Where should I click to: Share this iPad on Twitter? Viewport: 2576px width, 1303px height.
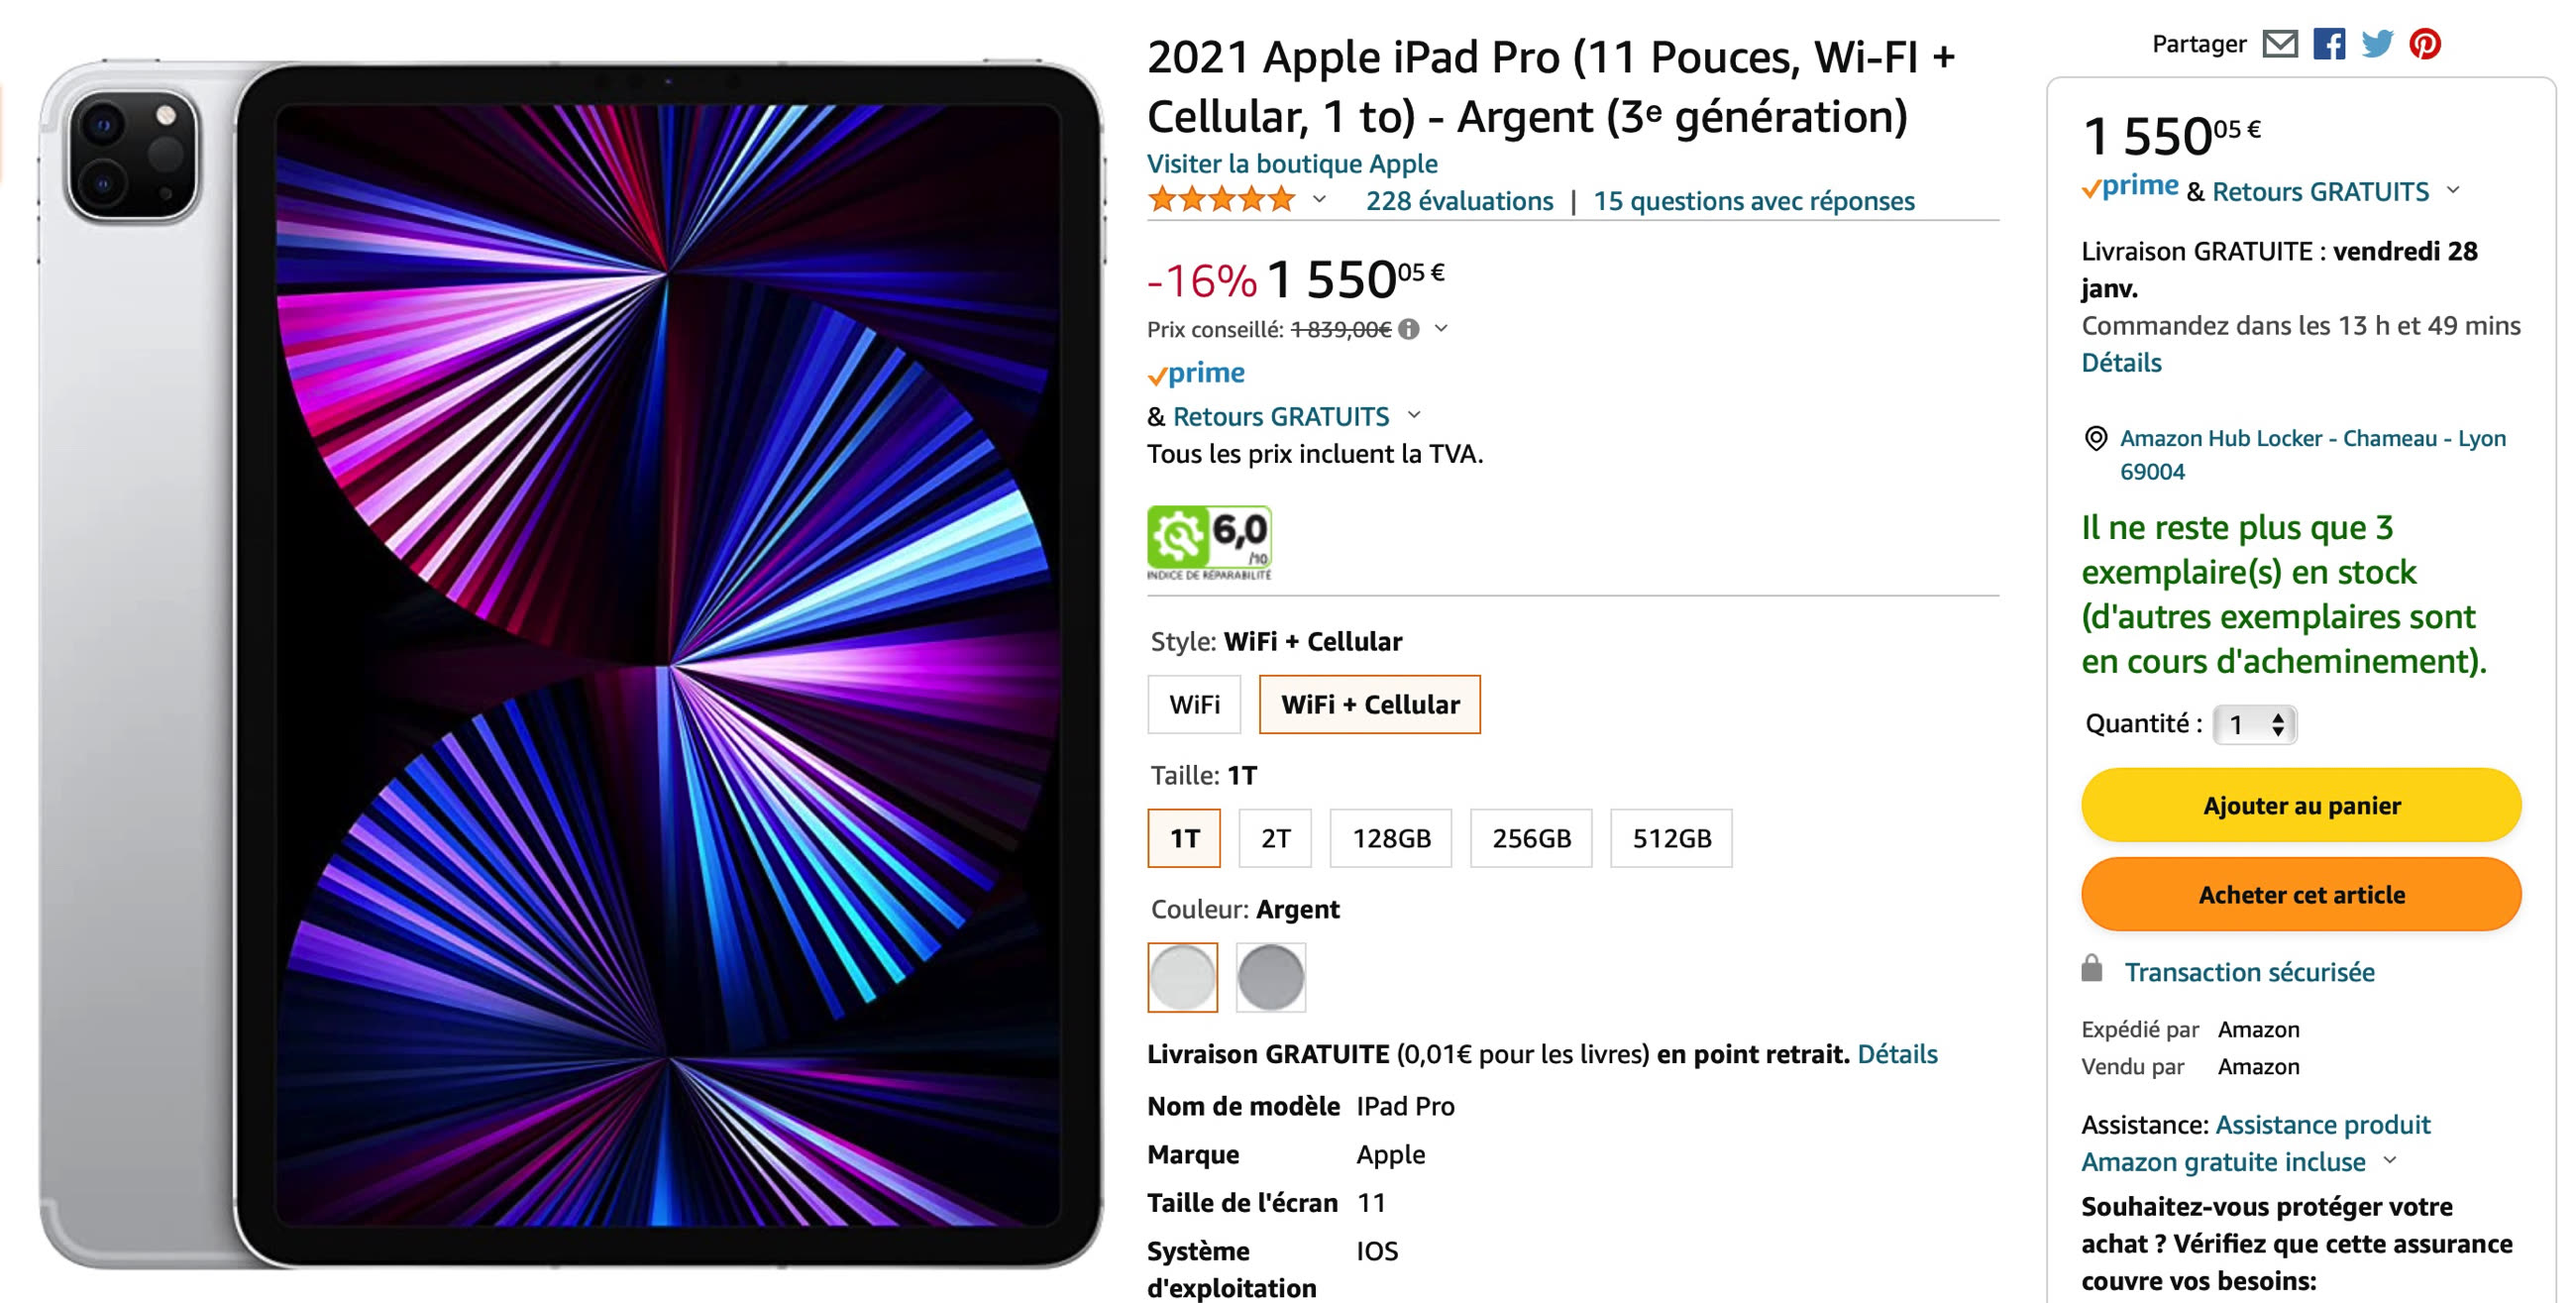pos(2377,44)
